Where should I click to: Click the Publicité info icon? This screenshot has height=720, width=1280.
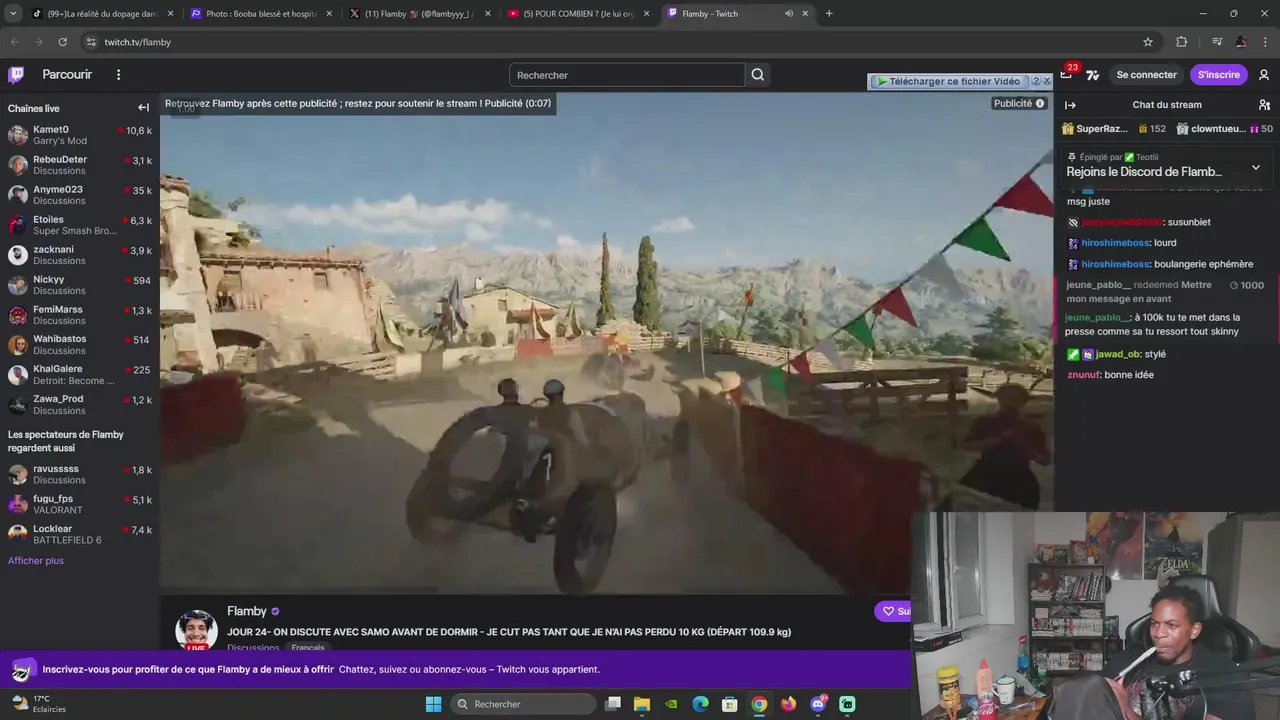pyautogui.click(x=1040, y=103)
